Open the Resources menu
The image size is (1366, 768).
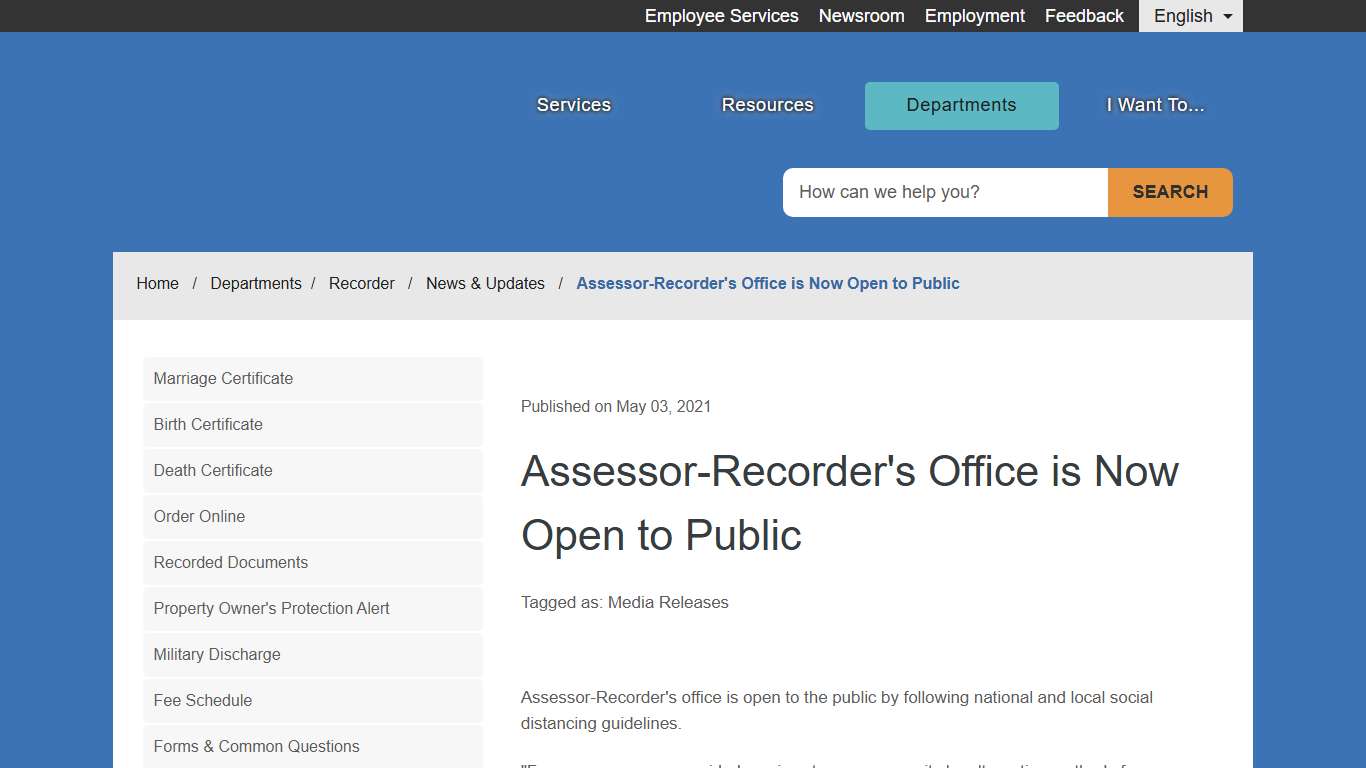pyautogui.click(x=767, y=105)
